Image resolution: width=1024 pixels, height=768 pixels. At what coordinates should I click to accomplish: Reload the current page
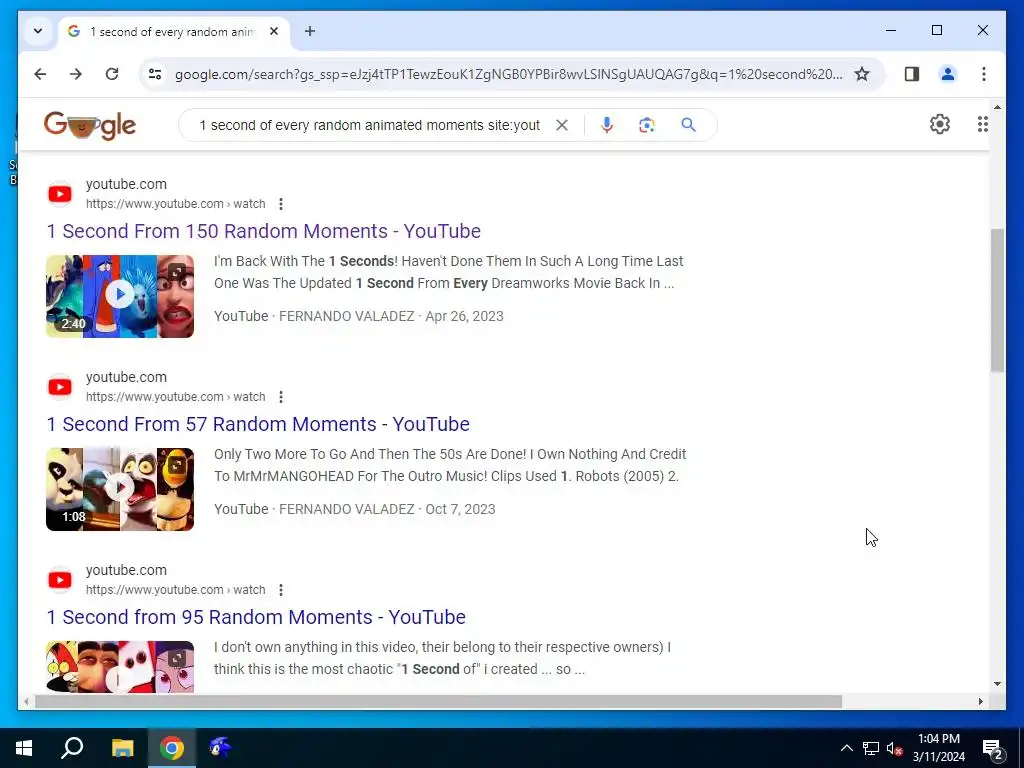112,74
